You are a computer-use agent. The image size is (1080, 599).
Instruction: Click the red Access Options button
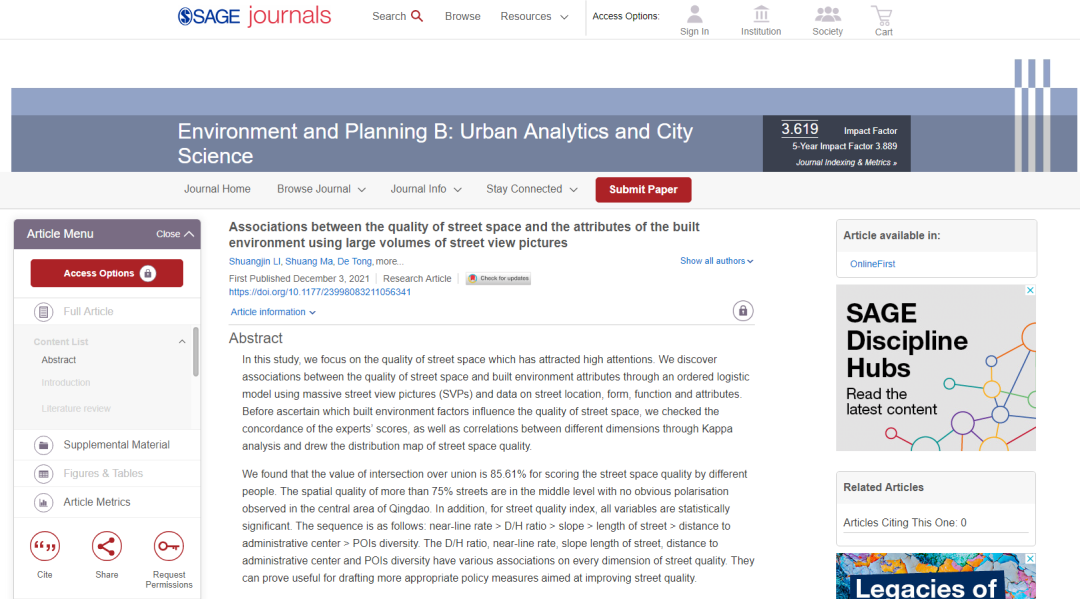pyautogui.click(x=107, y=273)
